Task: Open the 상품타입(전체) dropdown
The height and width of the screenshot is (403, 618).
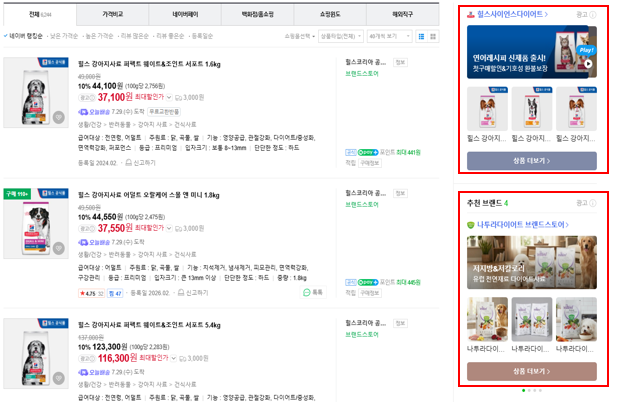Action: pos(341,36)
